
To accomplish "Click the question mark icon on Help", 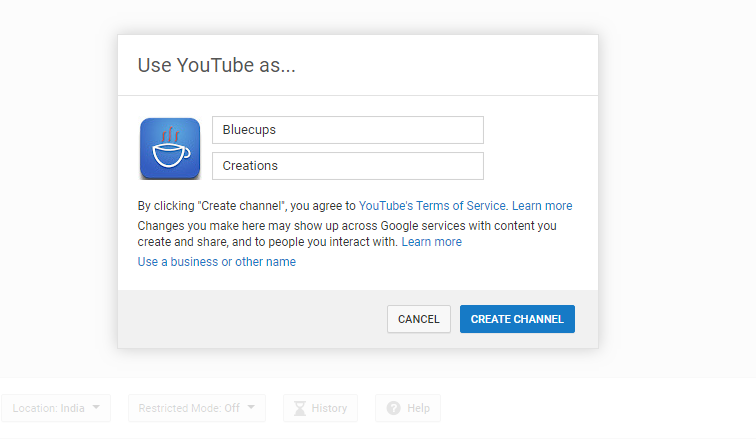I will (393, 408).
